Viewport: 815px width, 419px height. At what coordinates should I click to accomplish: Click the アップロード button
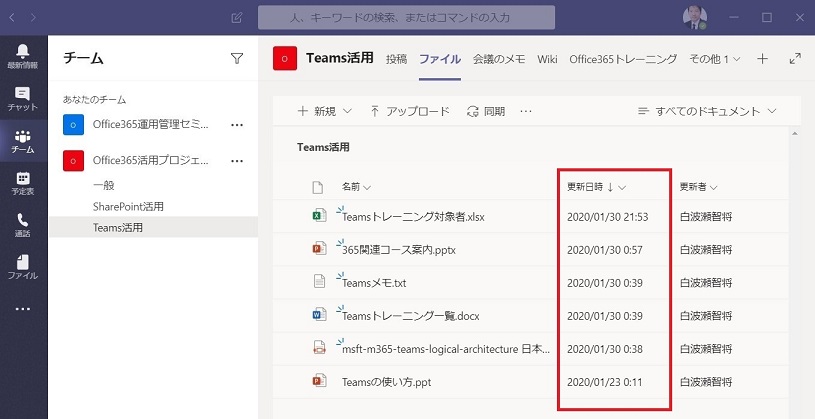[410, 111]
